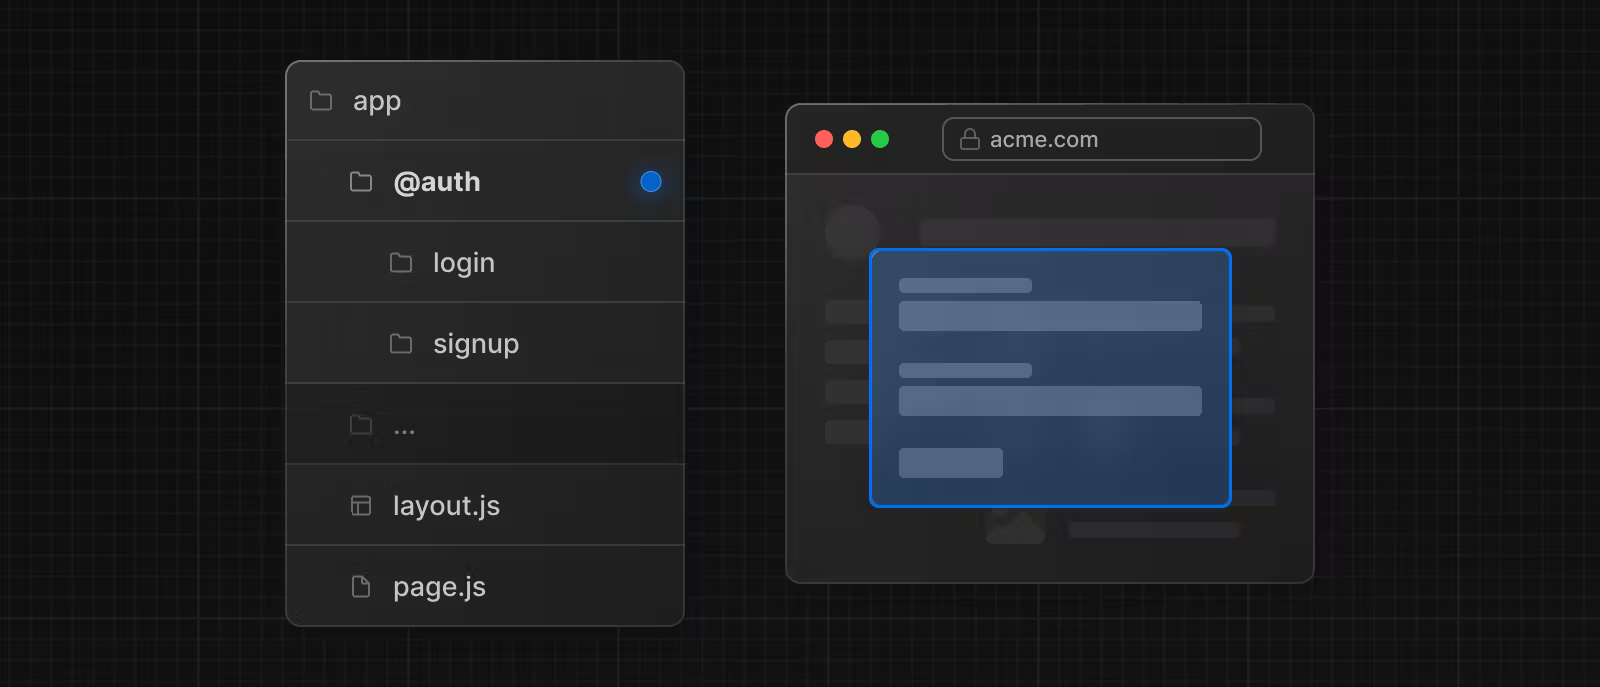Select the page.js file name

pyautogui.click(x=439, y=587)
